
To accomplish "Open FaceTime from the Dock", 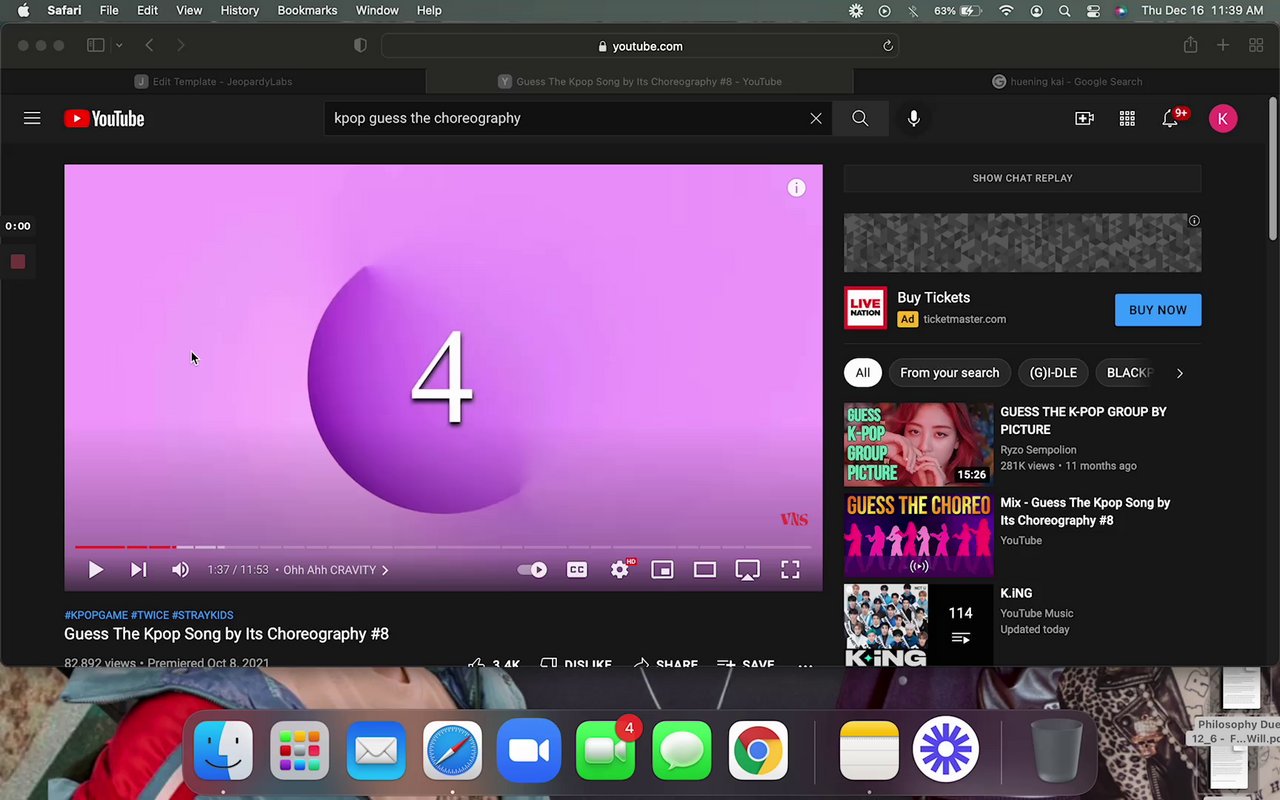I will click(605, 749).
